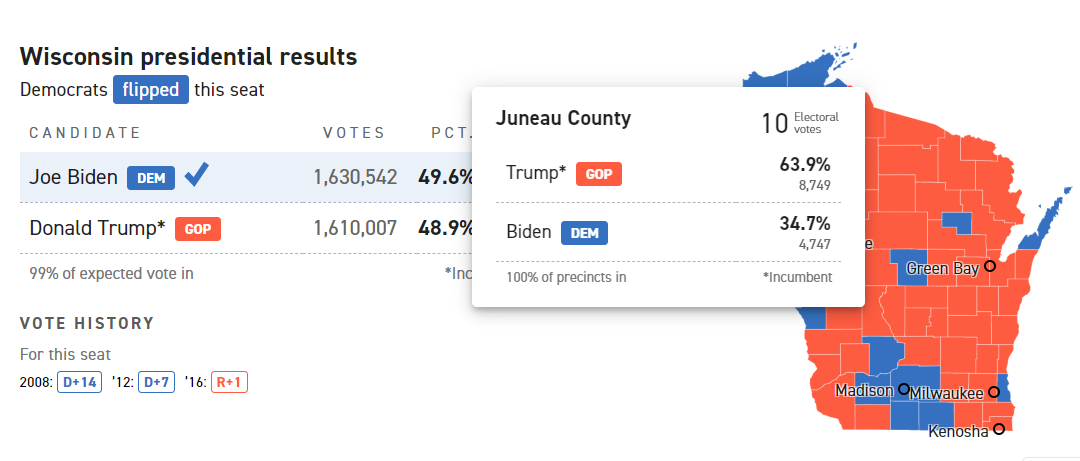Click the '16 R+1 vote history badge

pos(229,382)
